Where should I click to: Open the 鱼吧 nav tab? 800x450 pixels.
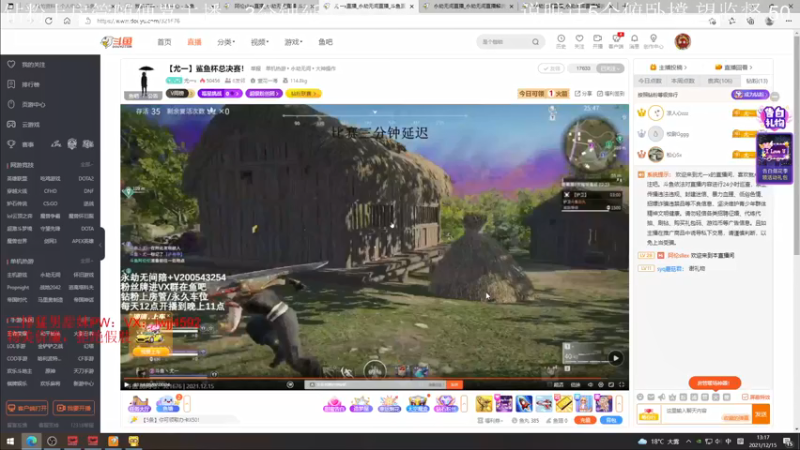pyautogui.click(x=326, y=42)
